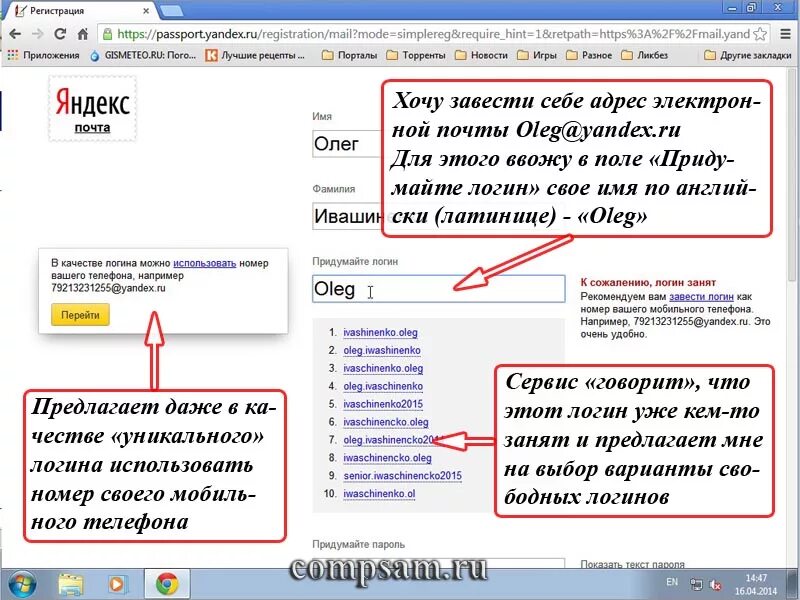The image size is (800, 600).
Task: Click the Имя field containing Олег
Action: pos(347,144)
